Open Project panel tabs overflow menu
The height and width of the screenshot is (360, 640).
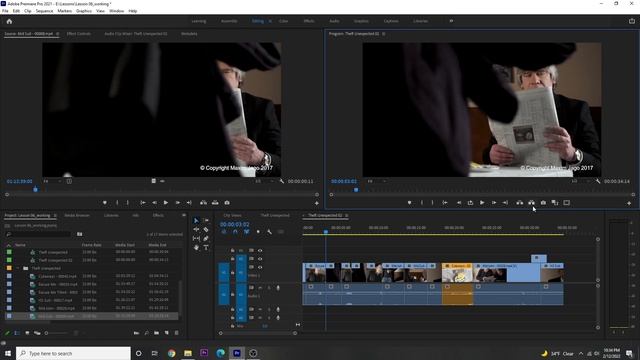pos(184,215)
